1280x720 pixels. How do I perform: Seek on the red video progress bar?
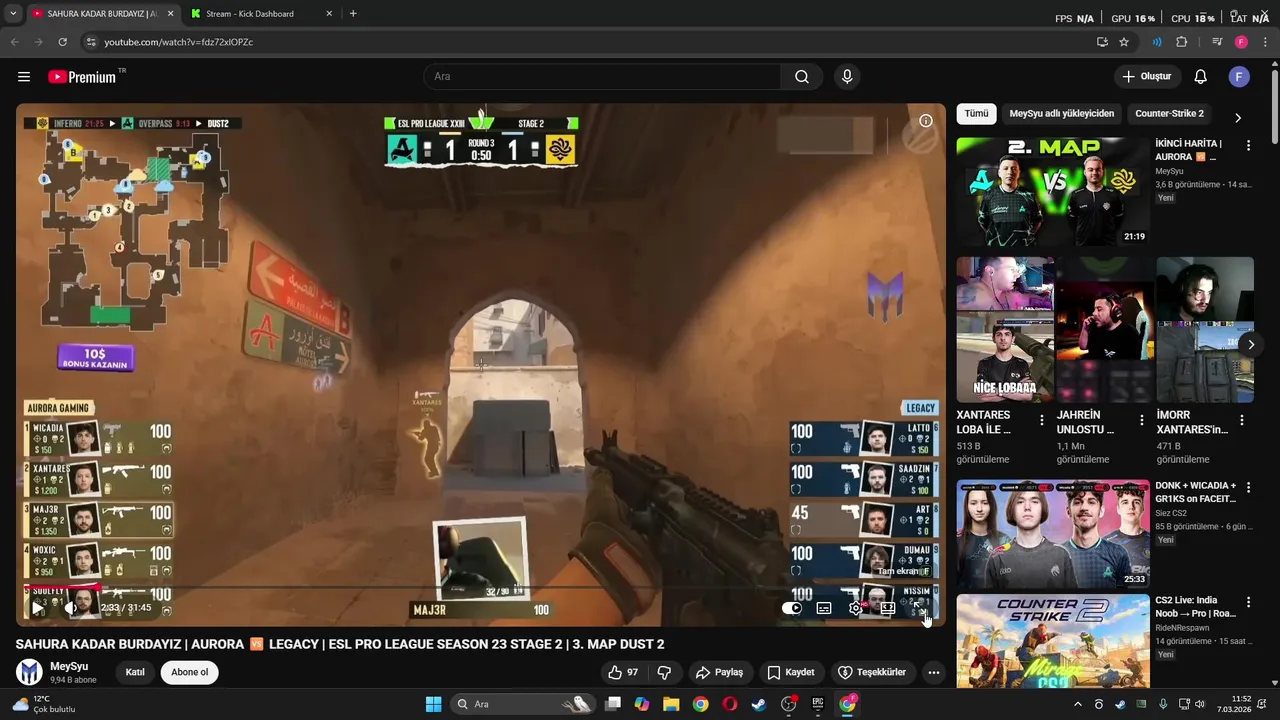point(481,588)
